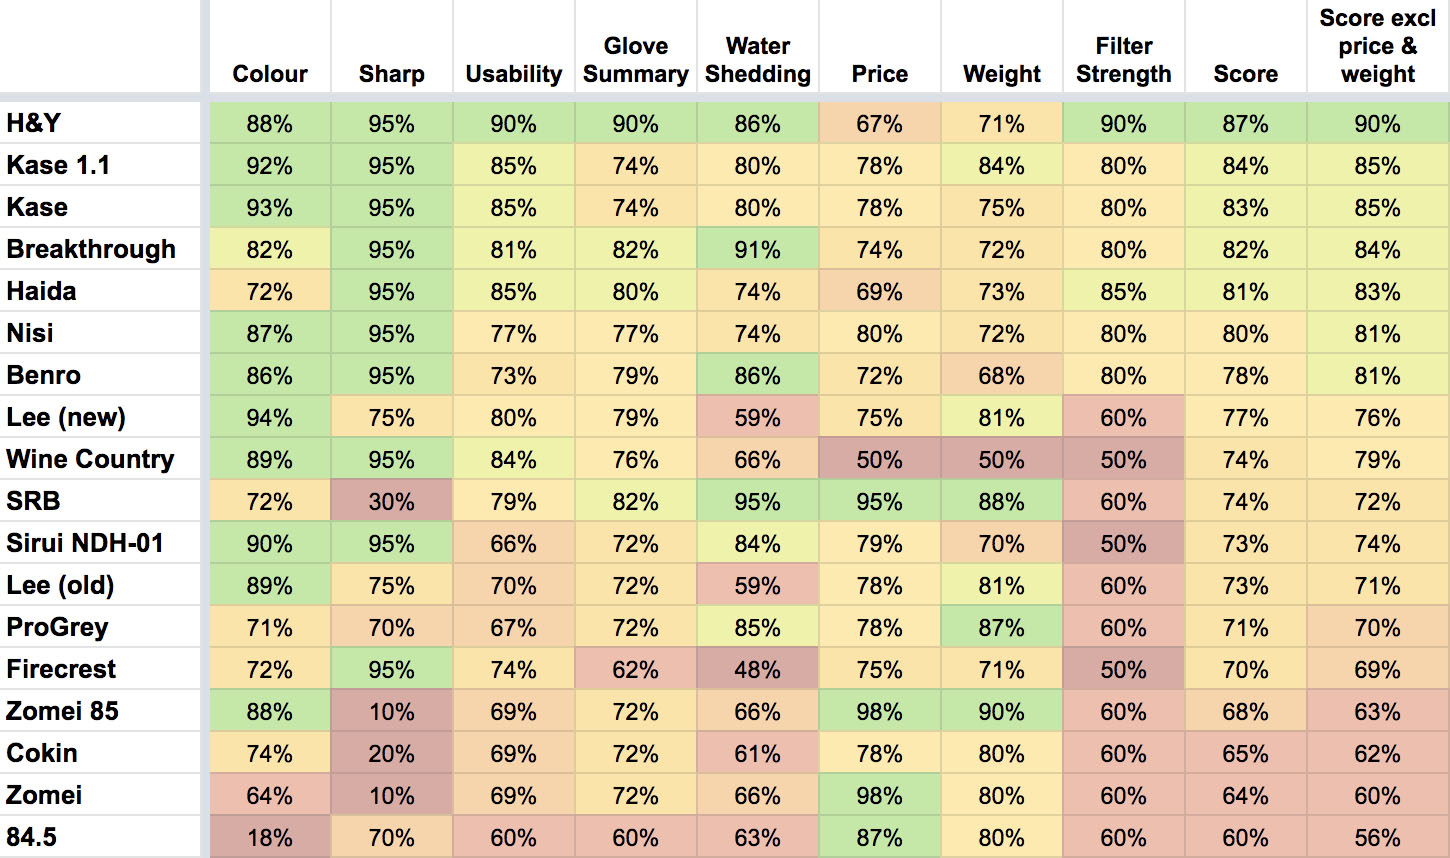Select the Sirui NDH-01 row label
This screenshot has height=858, width=1450.
tap(85, 543)
